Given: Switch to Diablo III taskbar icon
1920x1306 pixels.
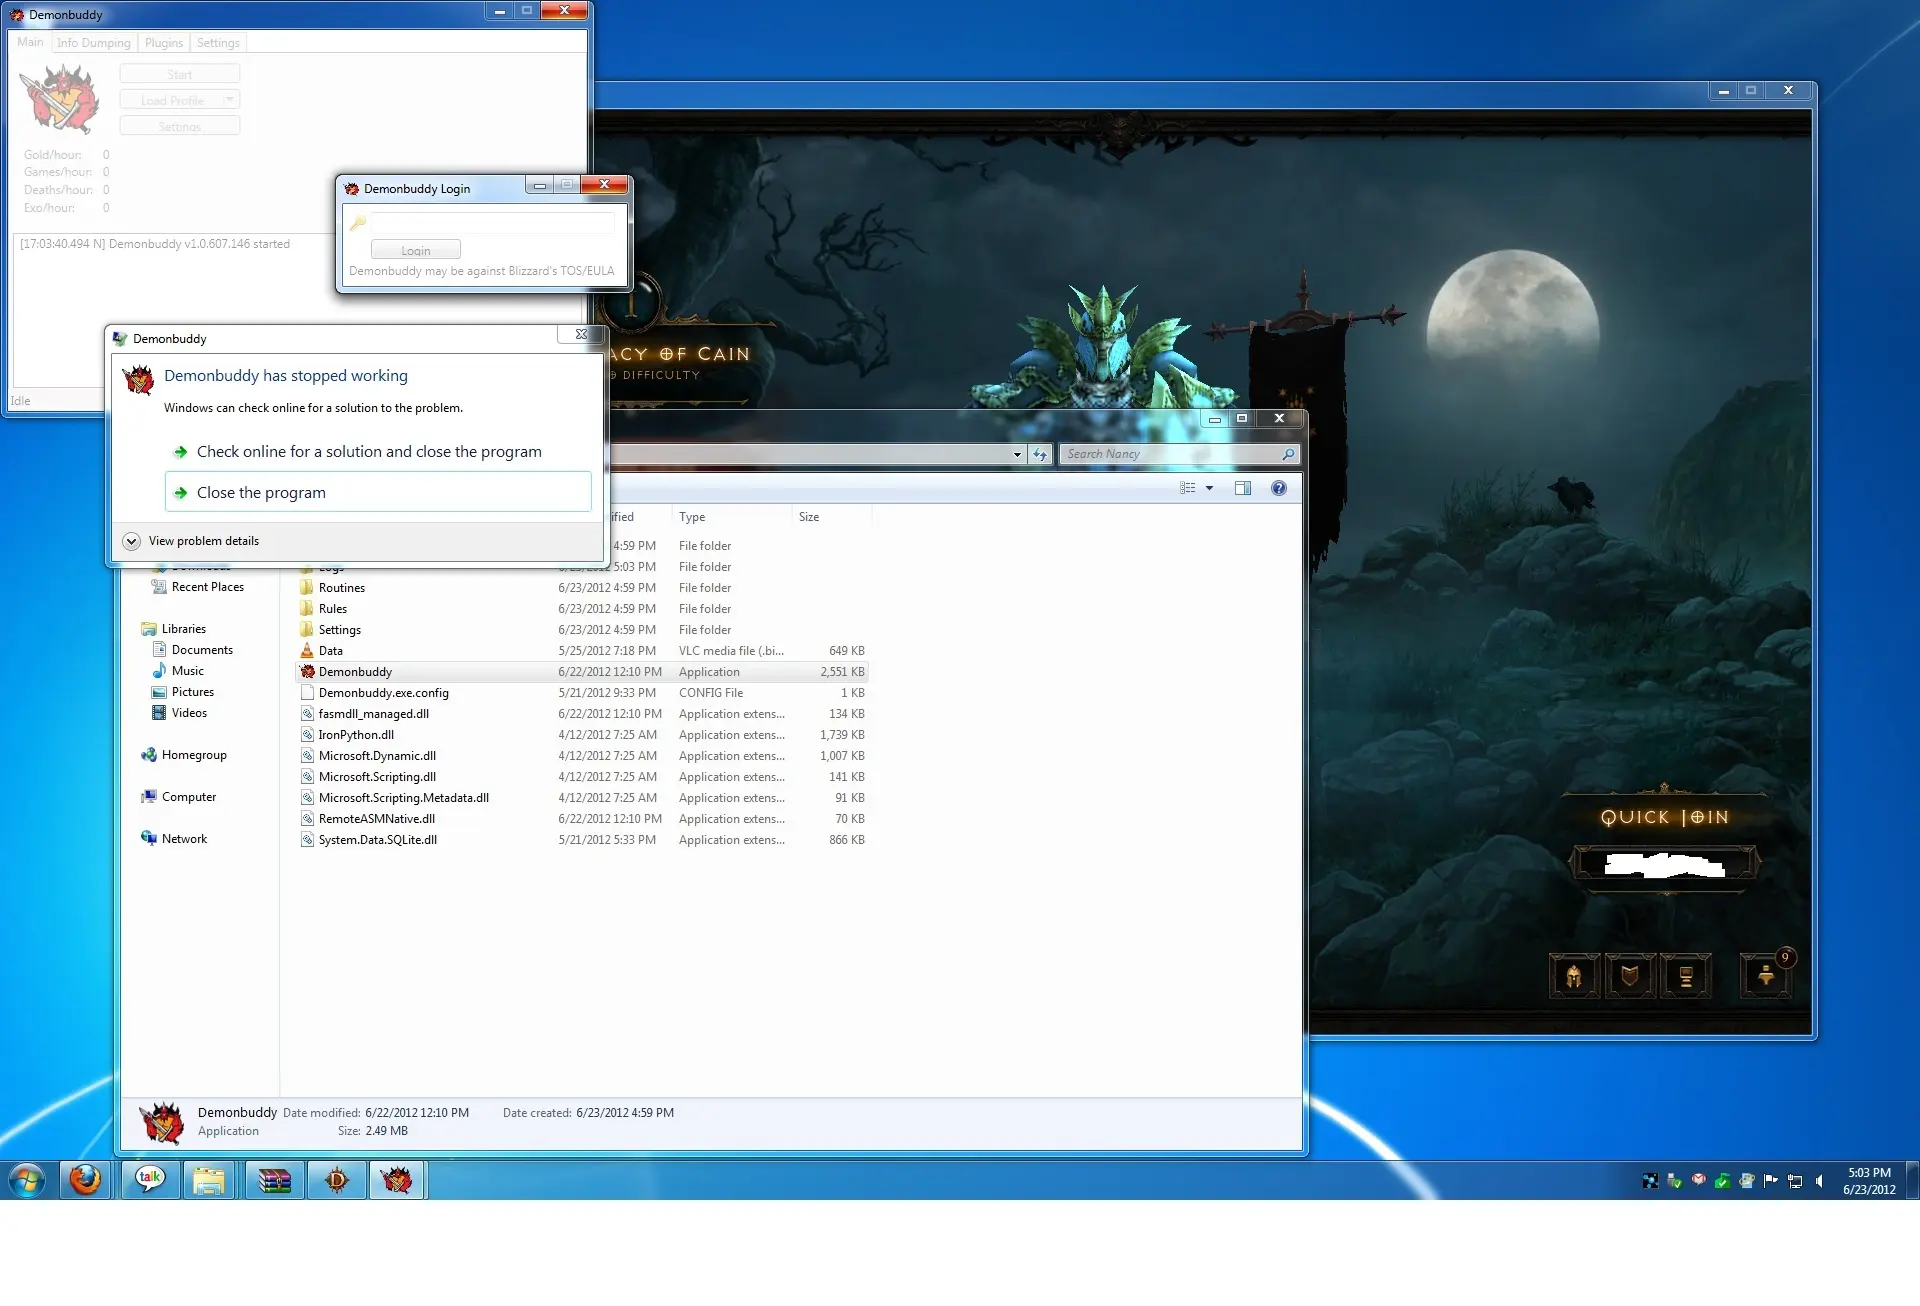Looking at the screenshot, I should click(x=337, y=1180).
